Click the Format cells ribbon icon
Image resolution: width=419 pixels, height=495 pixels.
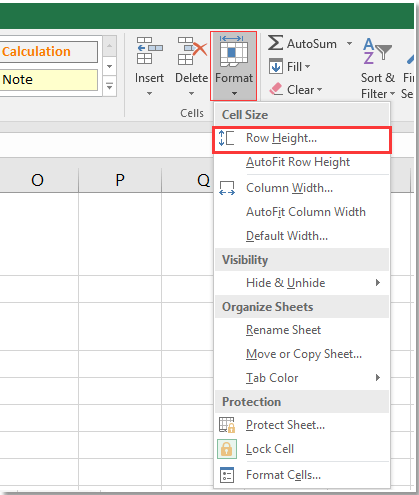point(234,51)
